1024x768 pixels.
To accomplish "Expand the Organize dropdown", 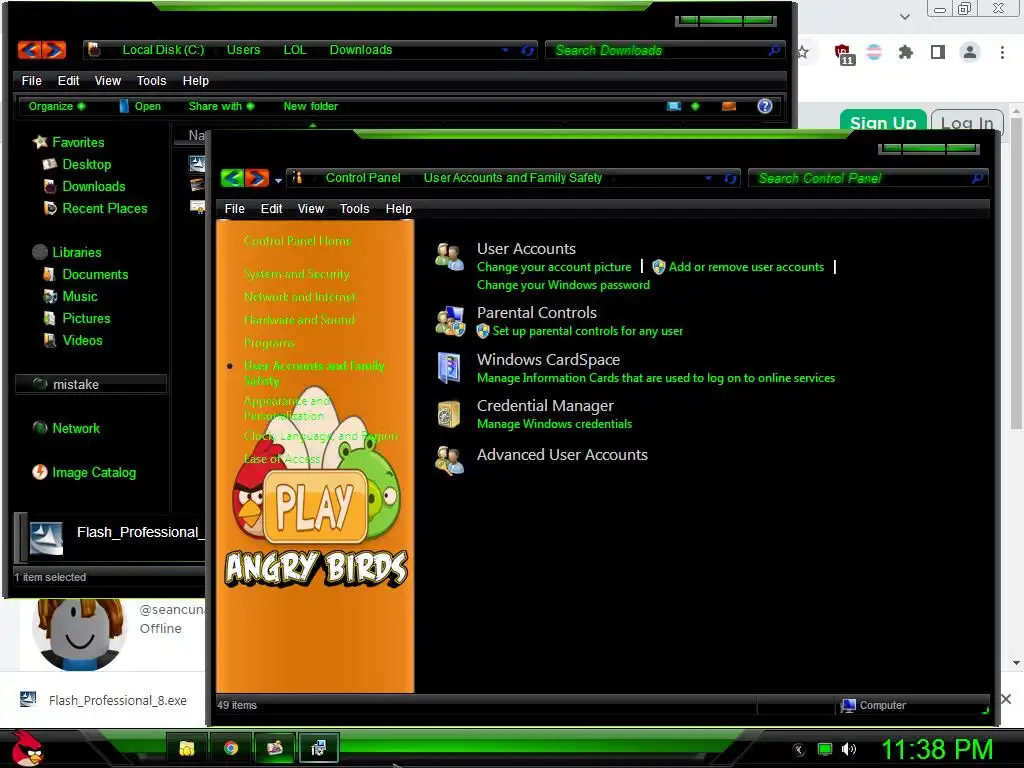I will [57, 106].
